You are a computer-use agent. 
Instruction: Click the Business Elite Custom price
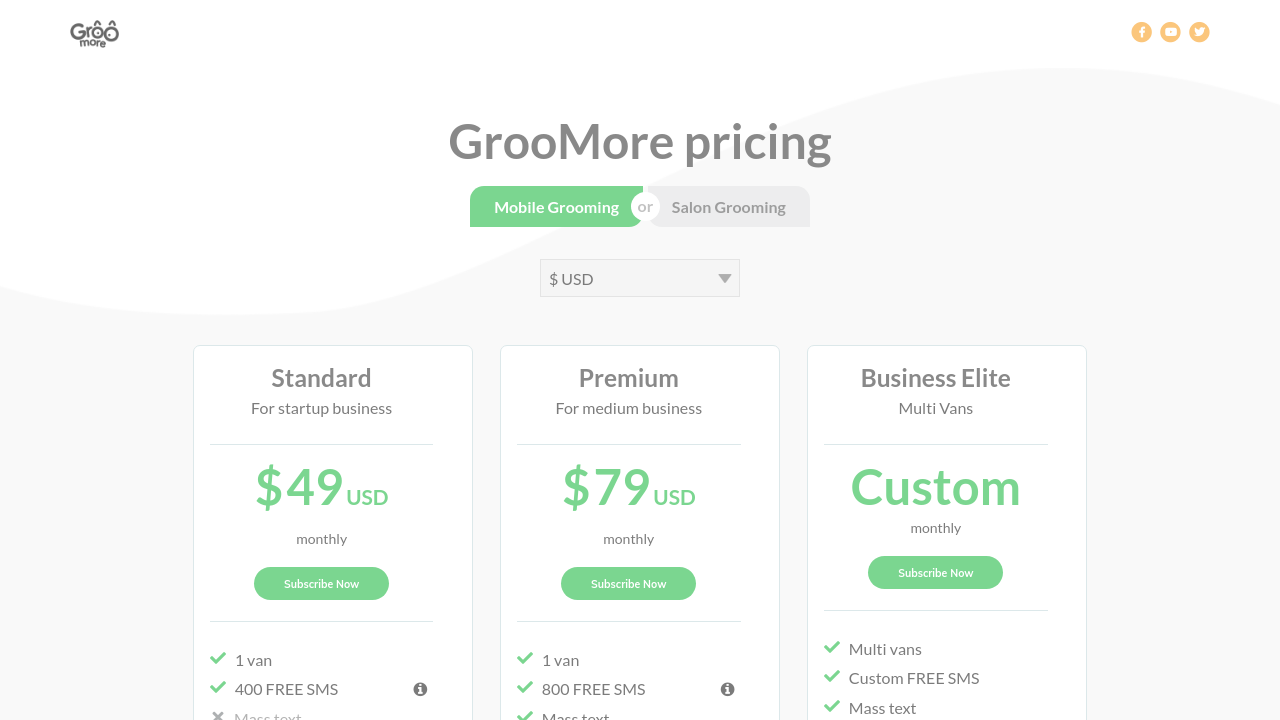tap(935, 488)
